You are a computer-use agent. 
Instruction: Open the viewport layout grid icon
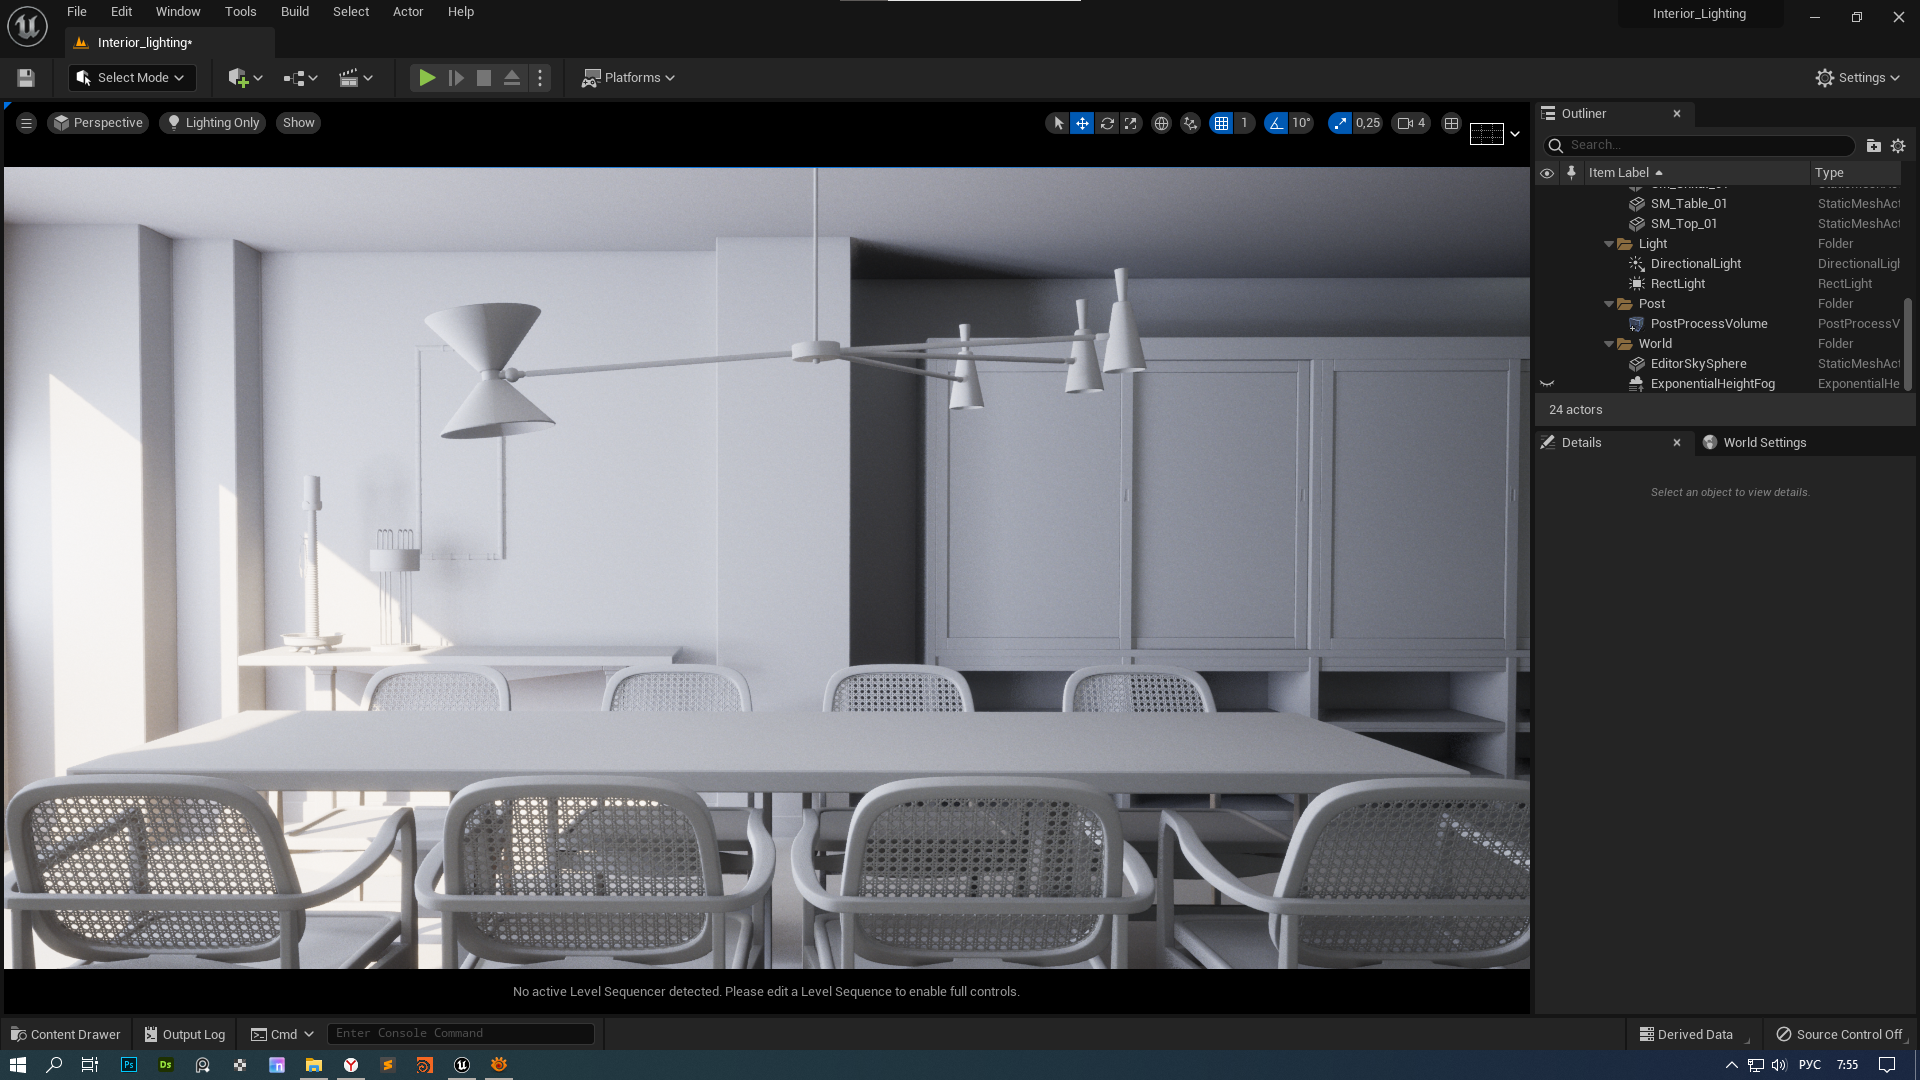pyautogui.click(x=1451, y=123)
